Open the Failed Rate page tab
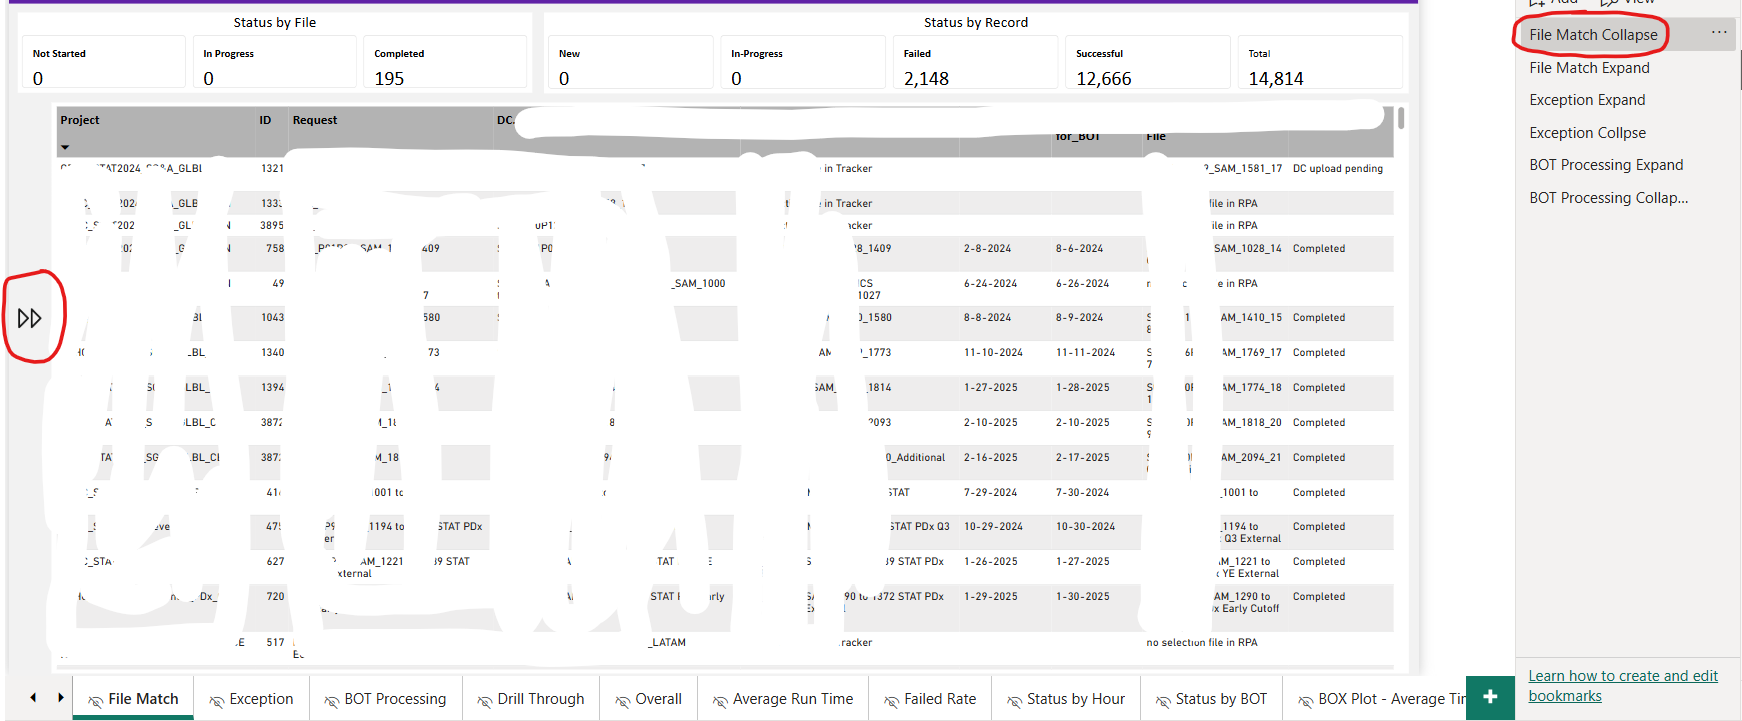The width and height of the screenshot is (1742, 721). 931,699
